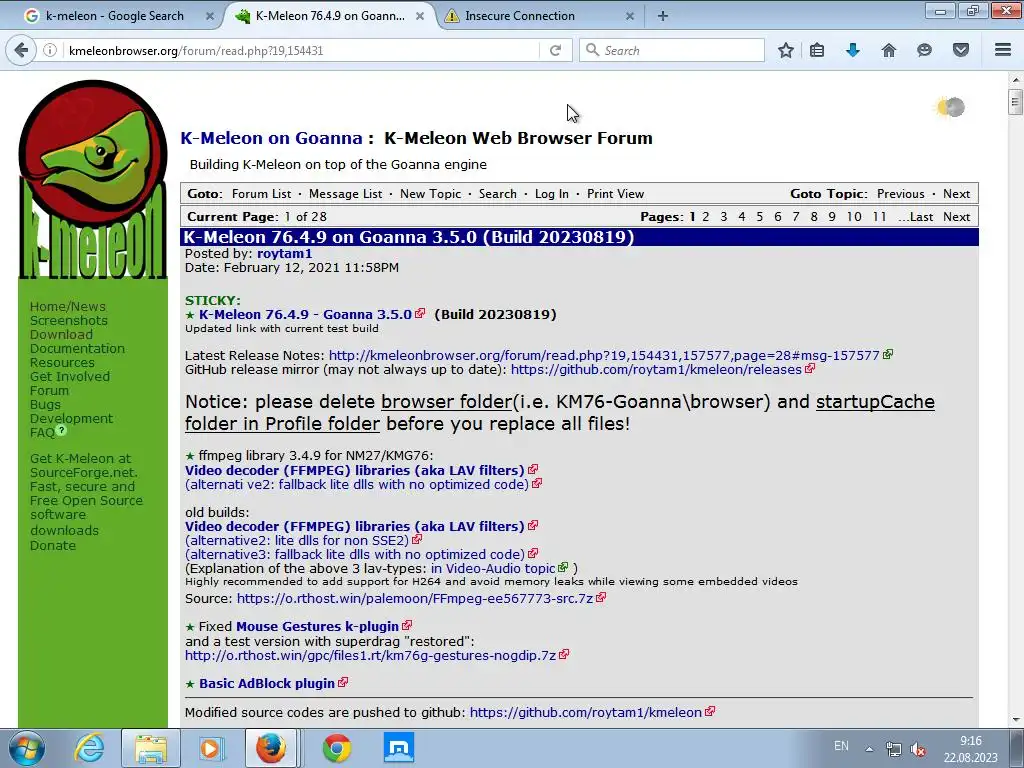Image resolution: width=1024 pixels, height=768 pixels.
Task: Open Maxthon browser icon in taskbar
Action: pos(399,748)
